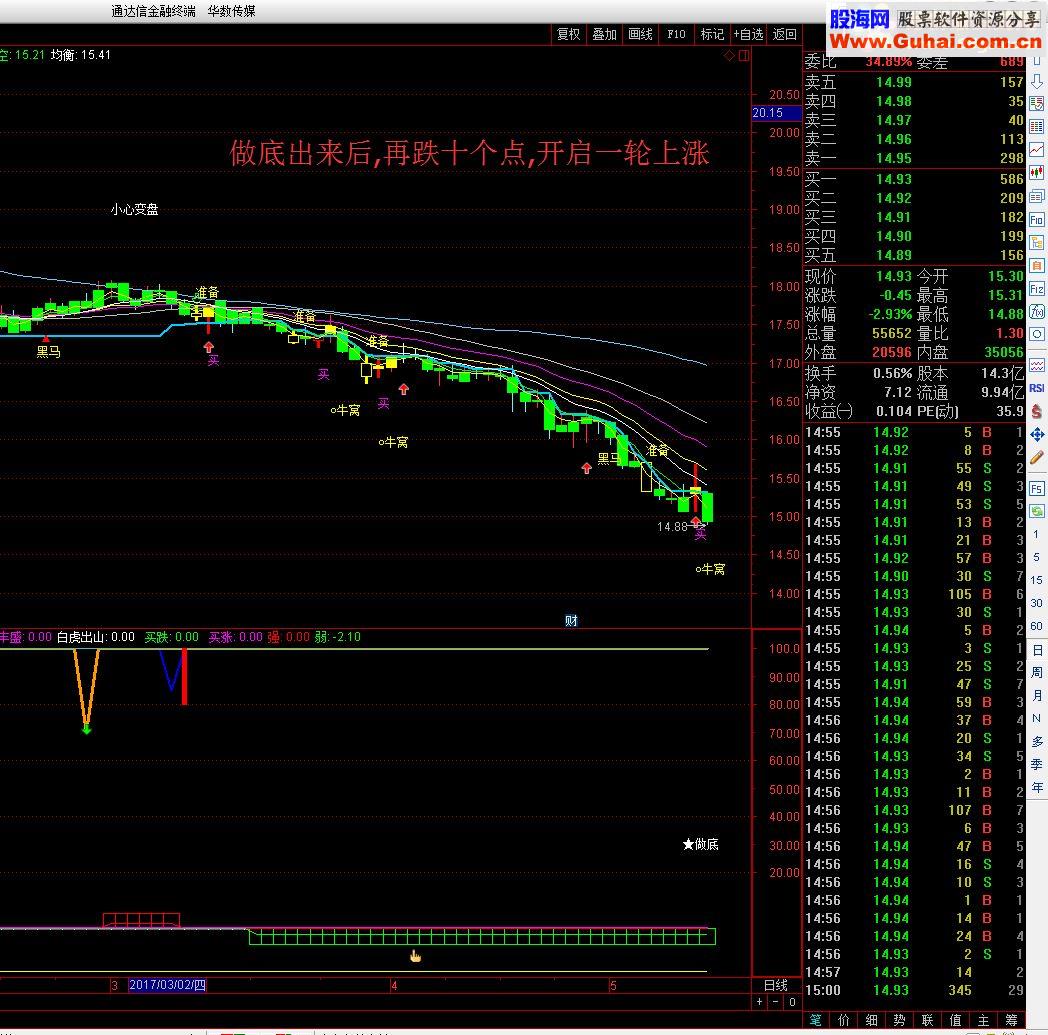Select the wave indicator sidebar icon
The image size is (1048, 1035).
(x=1037, y=365)
